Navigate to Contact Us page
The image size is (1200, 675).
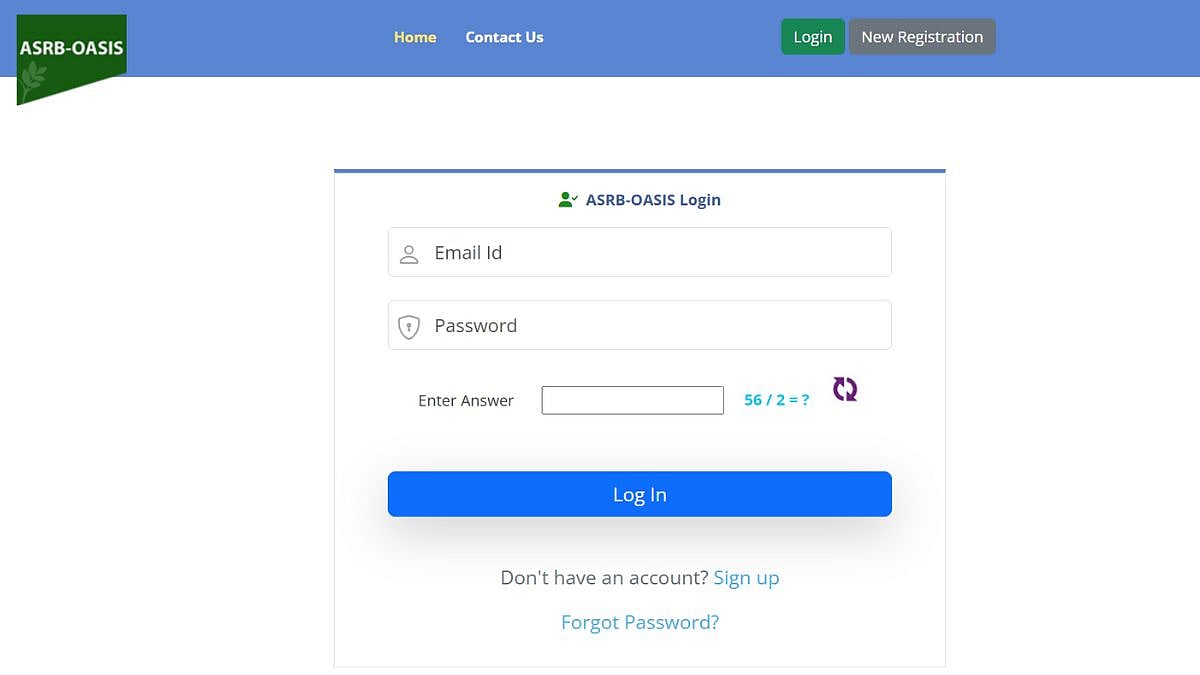(x=504, y=37)
